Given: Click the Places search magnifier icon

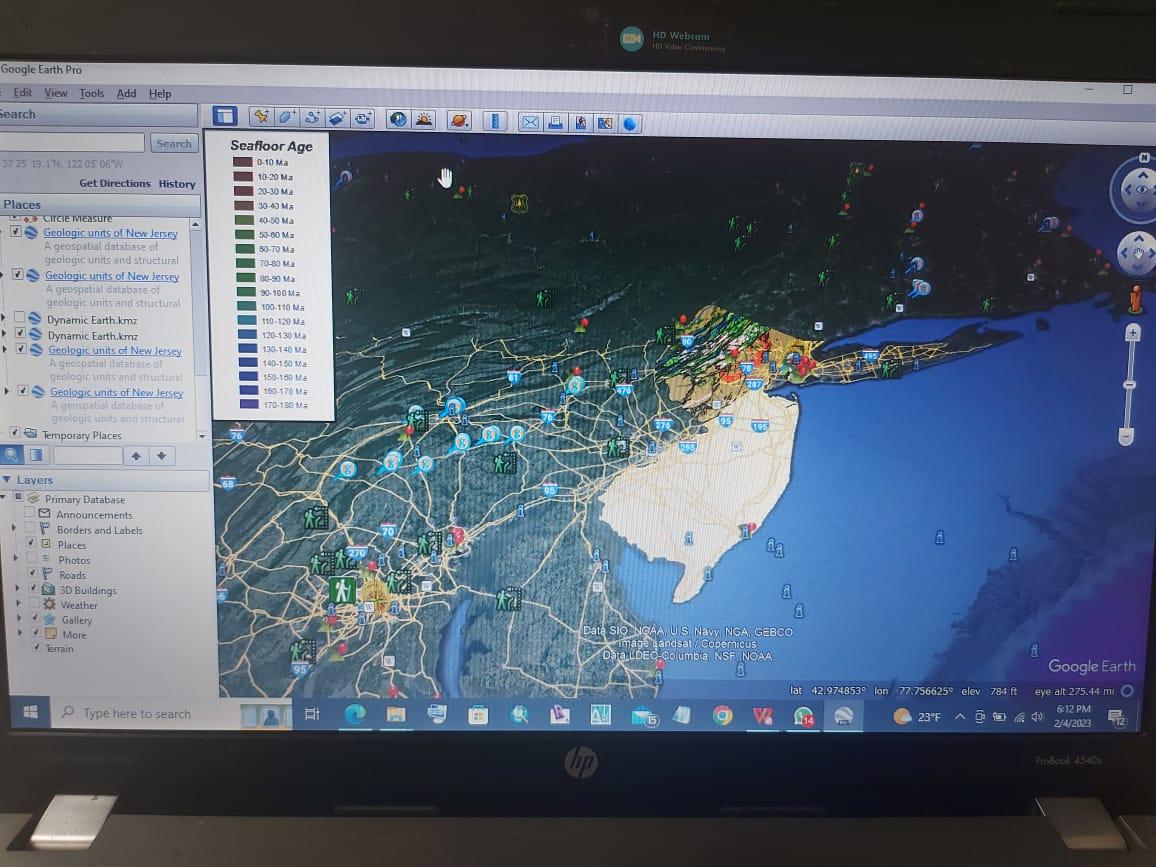Looking at the screenshot, I should coord(12,455).
